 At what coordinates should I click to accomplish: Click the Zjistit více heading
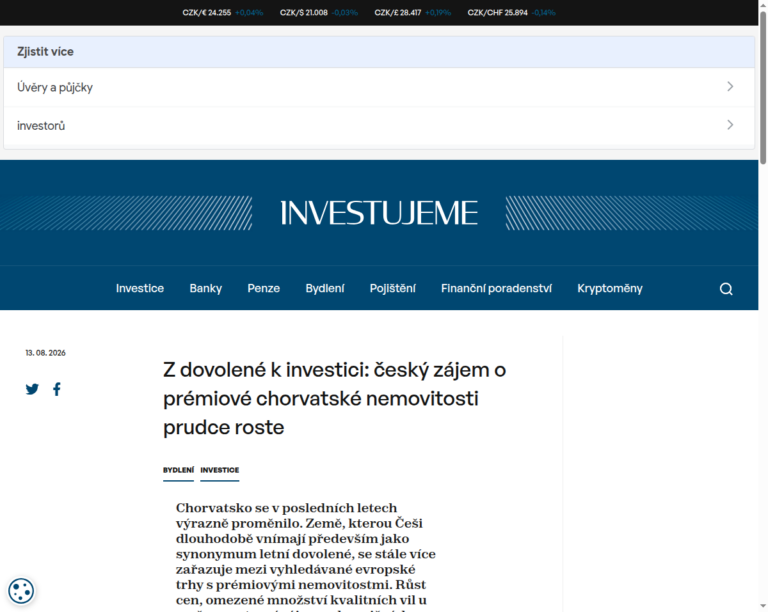coord(46,51)
